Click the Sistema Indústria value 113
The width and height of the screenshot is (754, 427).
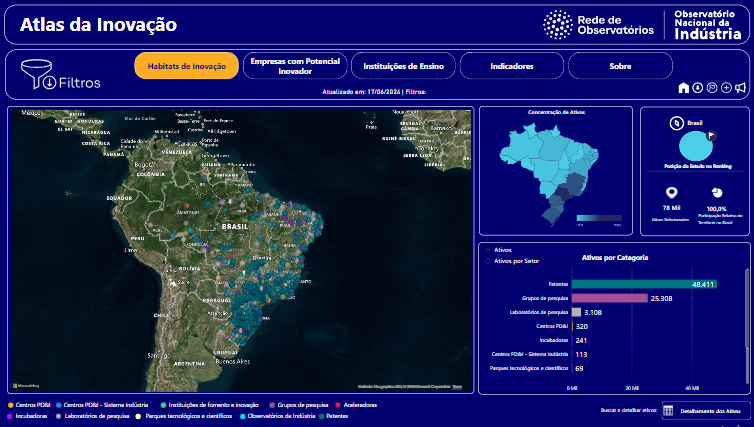[581, 354]
